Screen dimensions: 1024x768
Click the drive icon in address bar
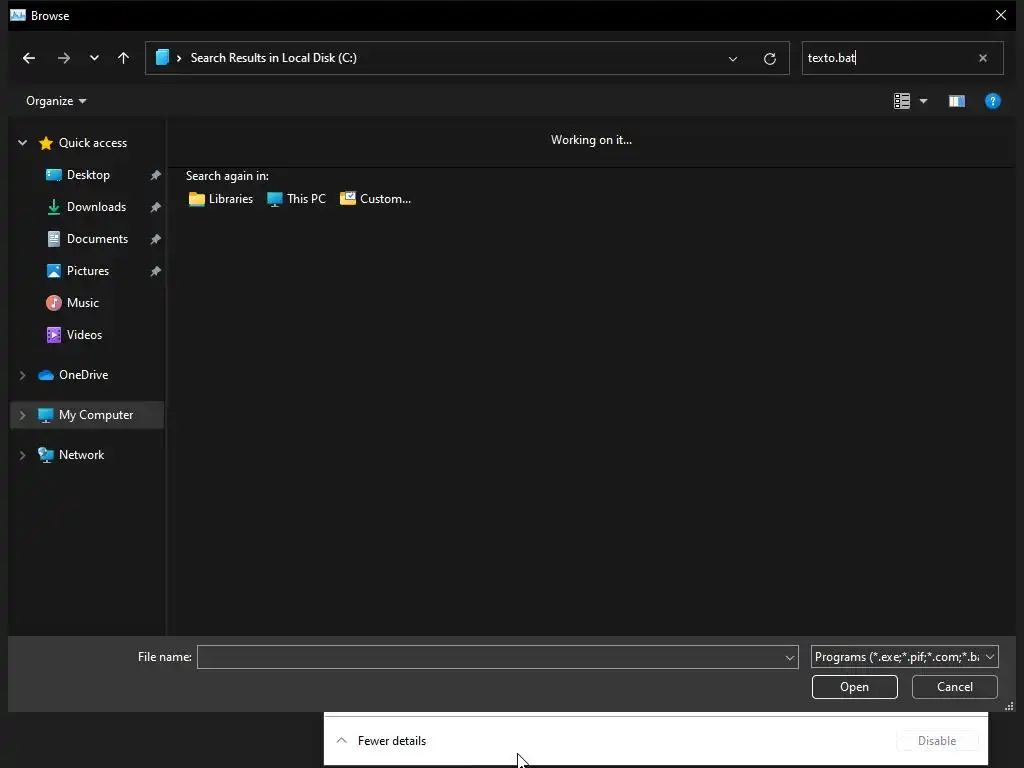162,57
